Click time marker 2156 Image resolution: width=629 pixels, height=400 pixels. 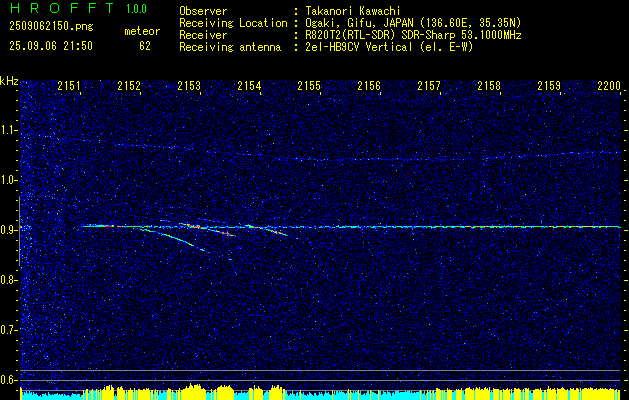coord(369,86)
